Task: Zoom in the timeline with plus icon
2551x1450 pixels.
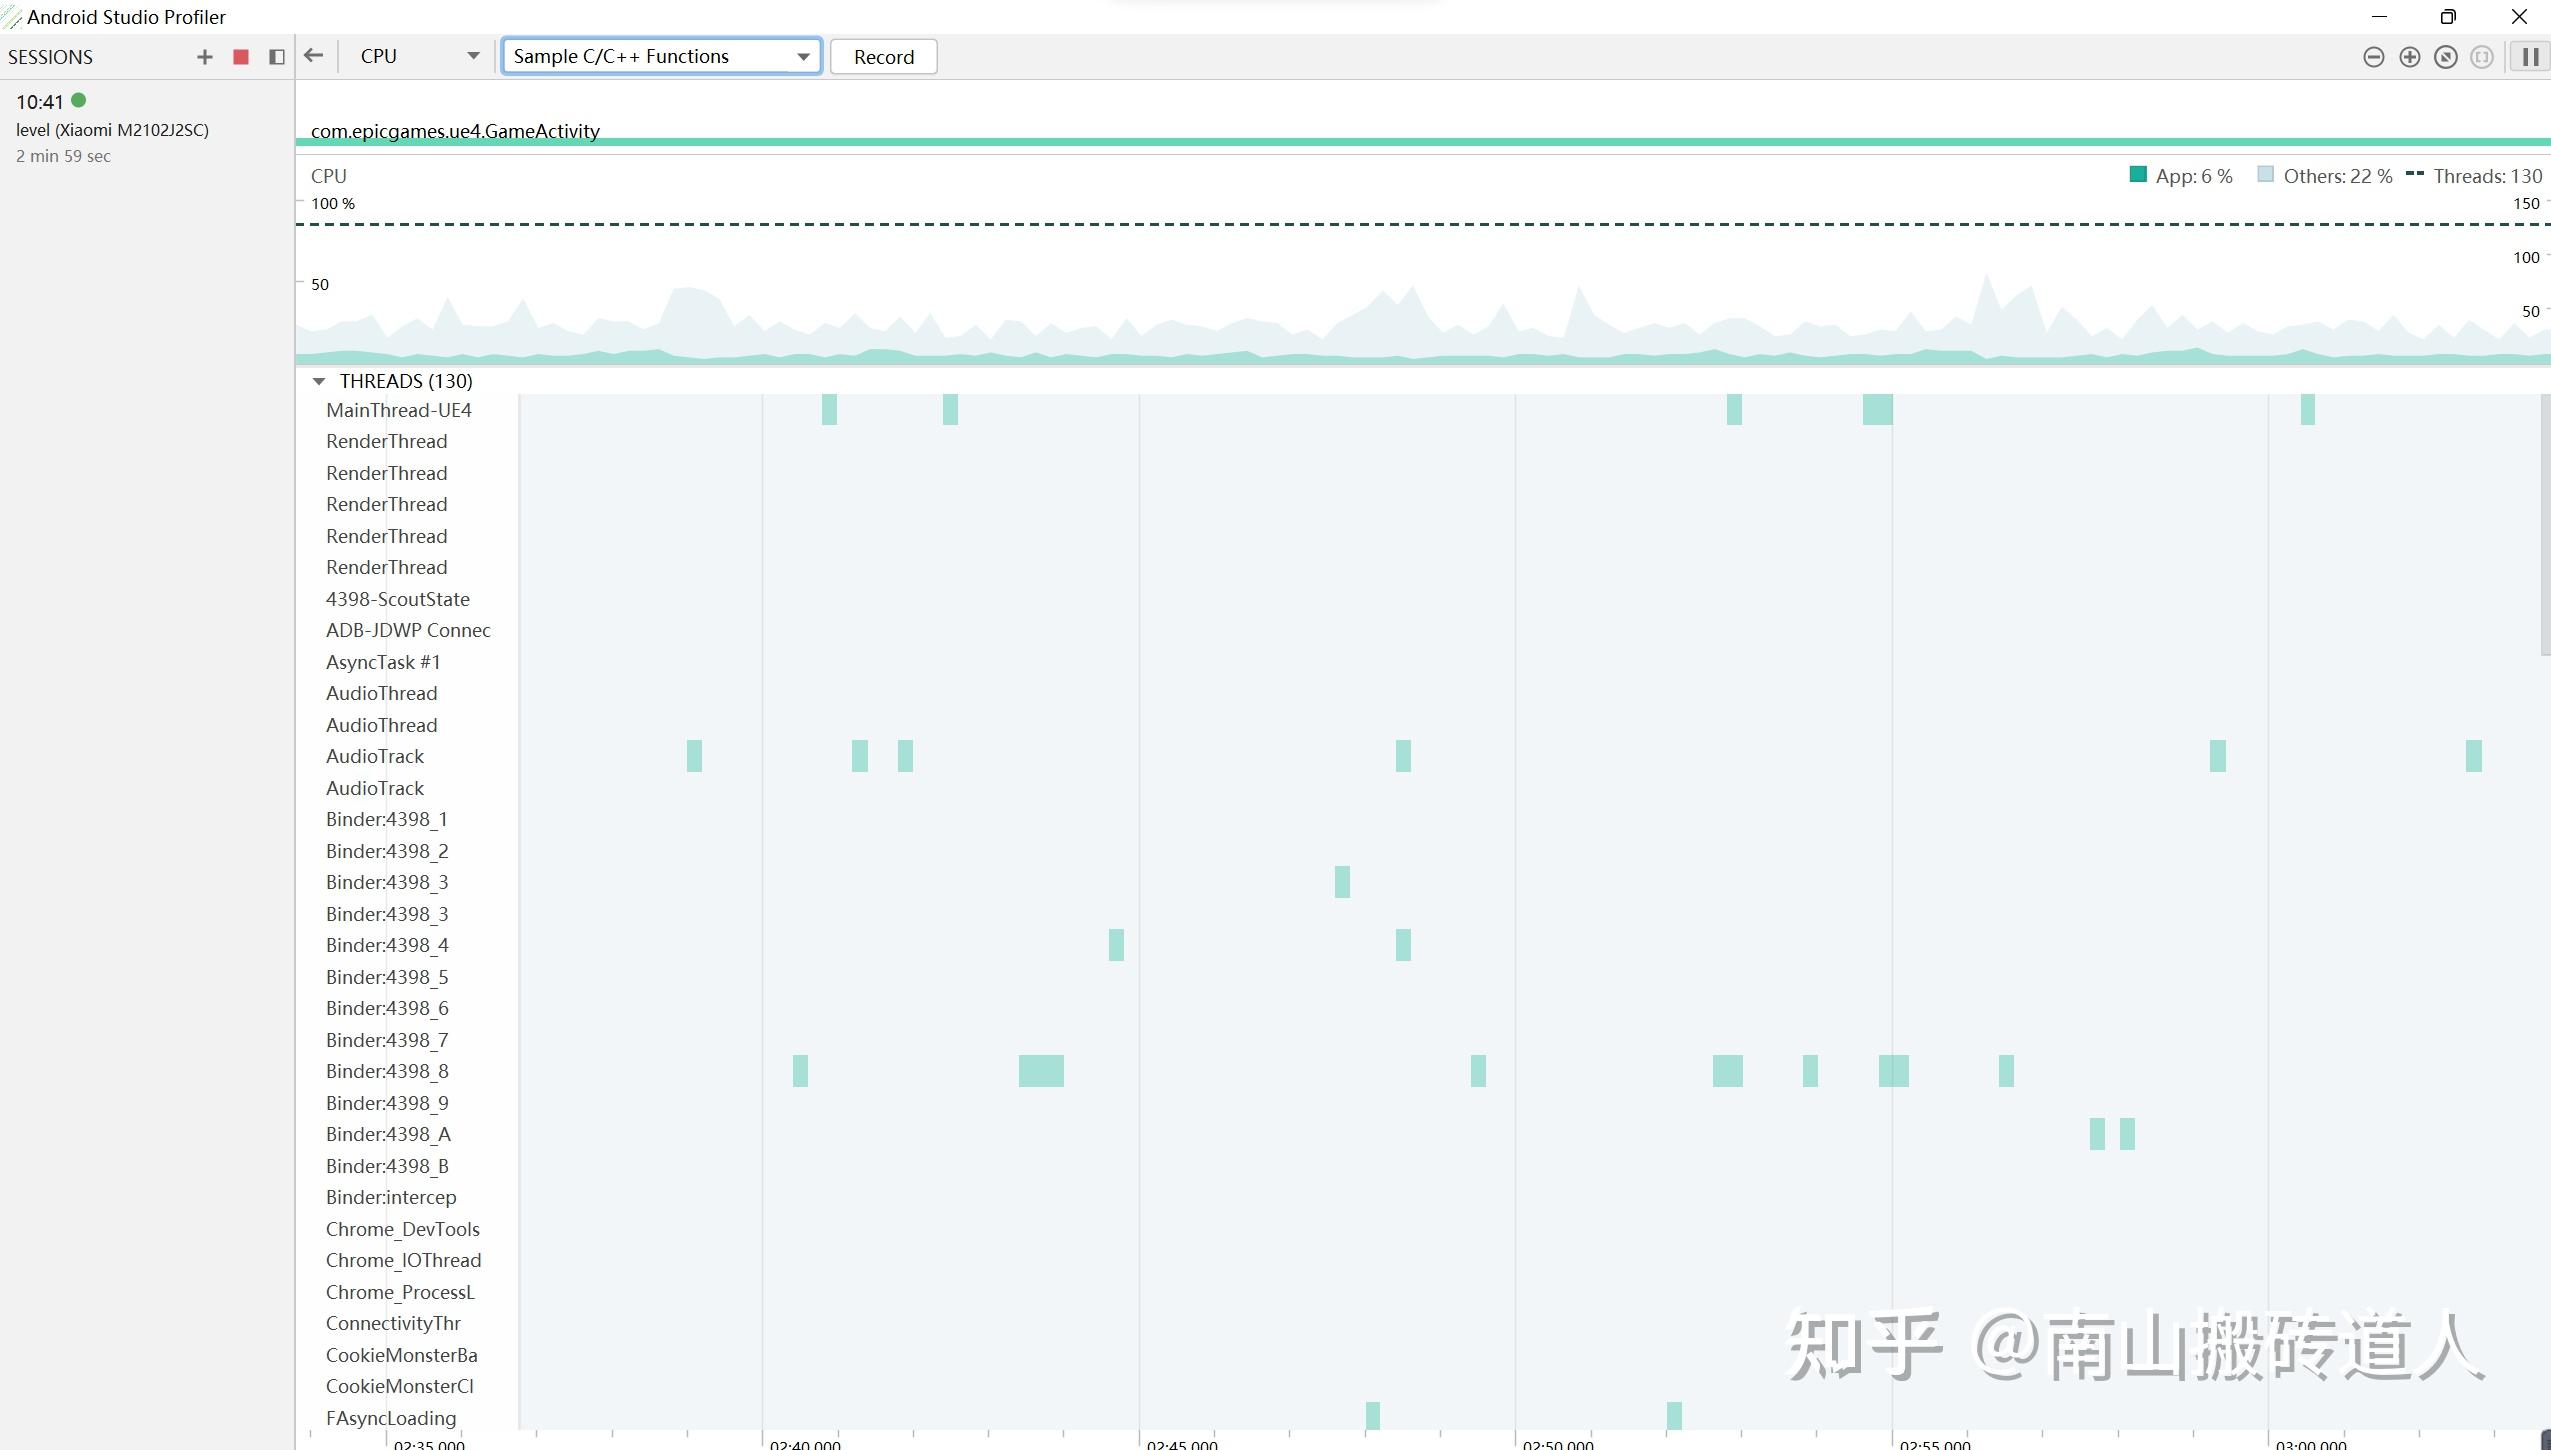Action: click(2410, 57)
